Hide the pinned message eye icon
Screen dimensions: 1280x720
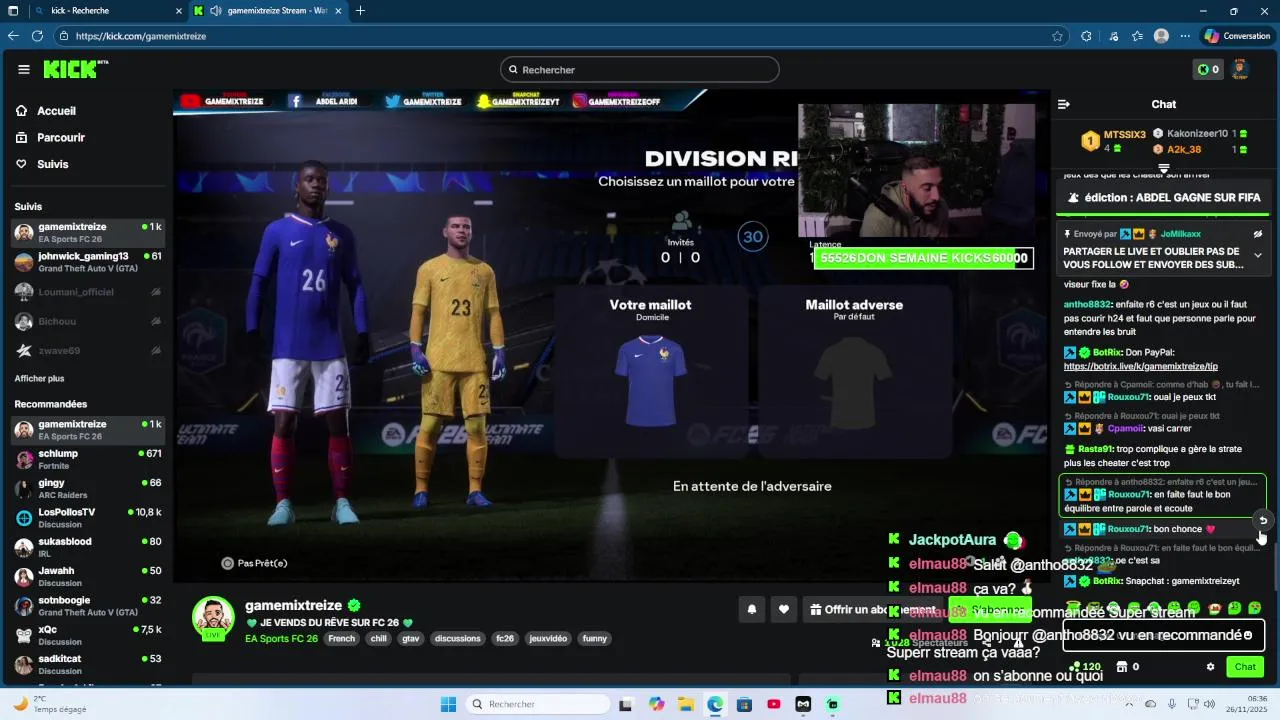(1258, 234)
